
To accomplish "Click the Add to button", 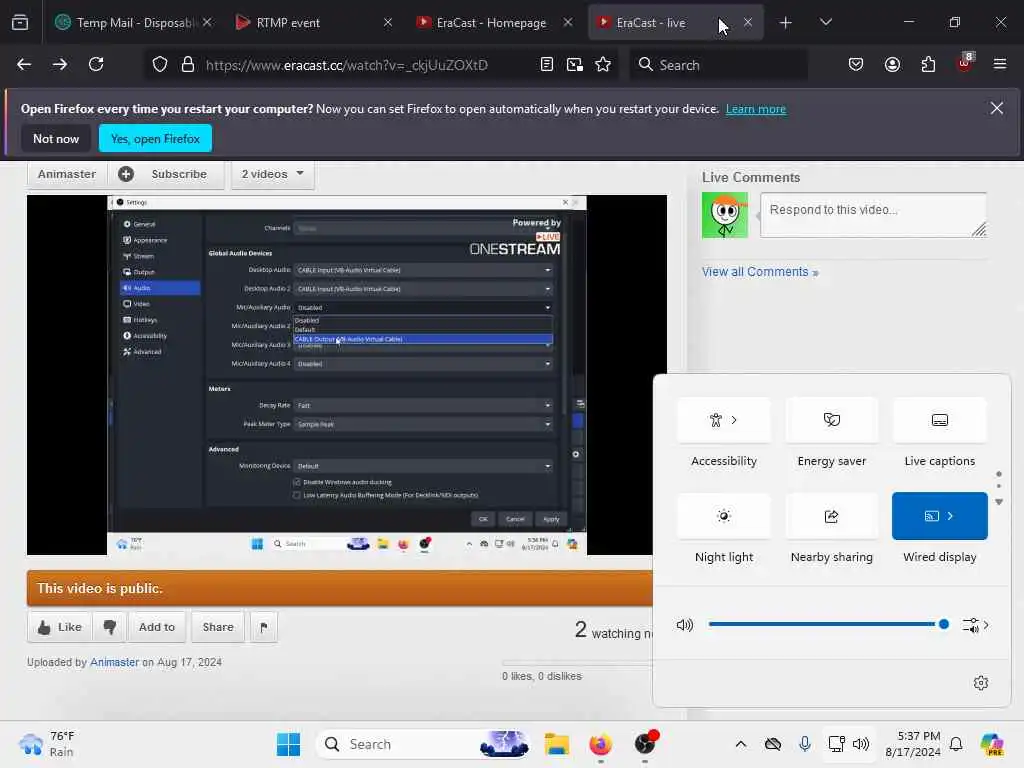I will coord(157,627).
